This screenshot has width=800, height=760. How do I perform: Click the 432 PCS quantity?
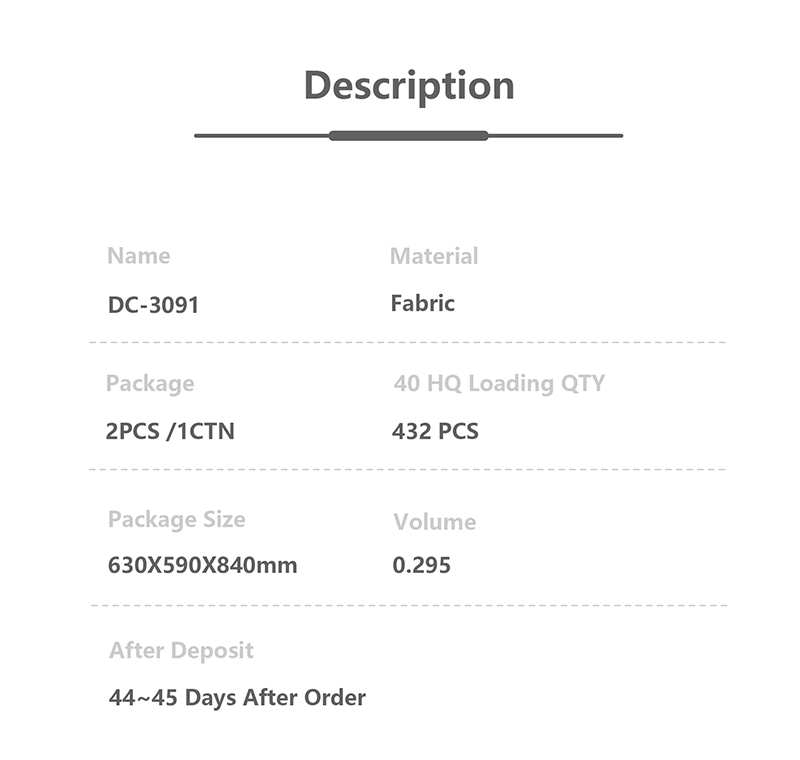pyautogui.click(x=435, y=432)
